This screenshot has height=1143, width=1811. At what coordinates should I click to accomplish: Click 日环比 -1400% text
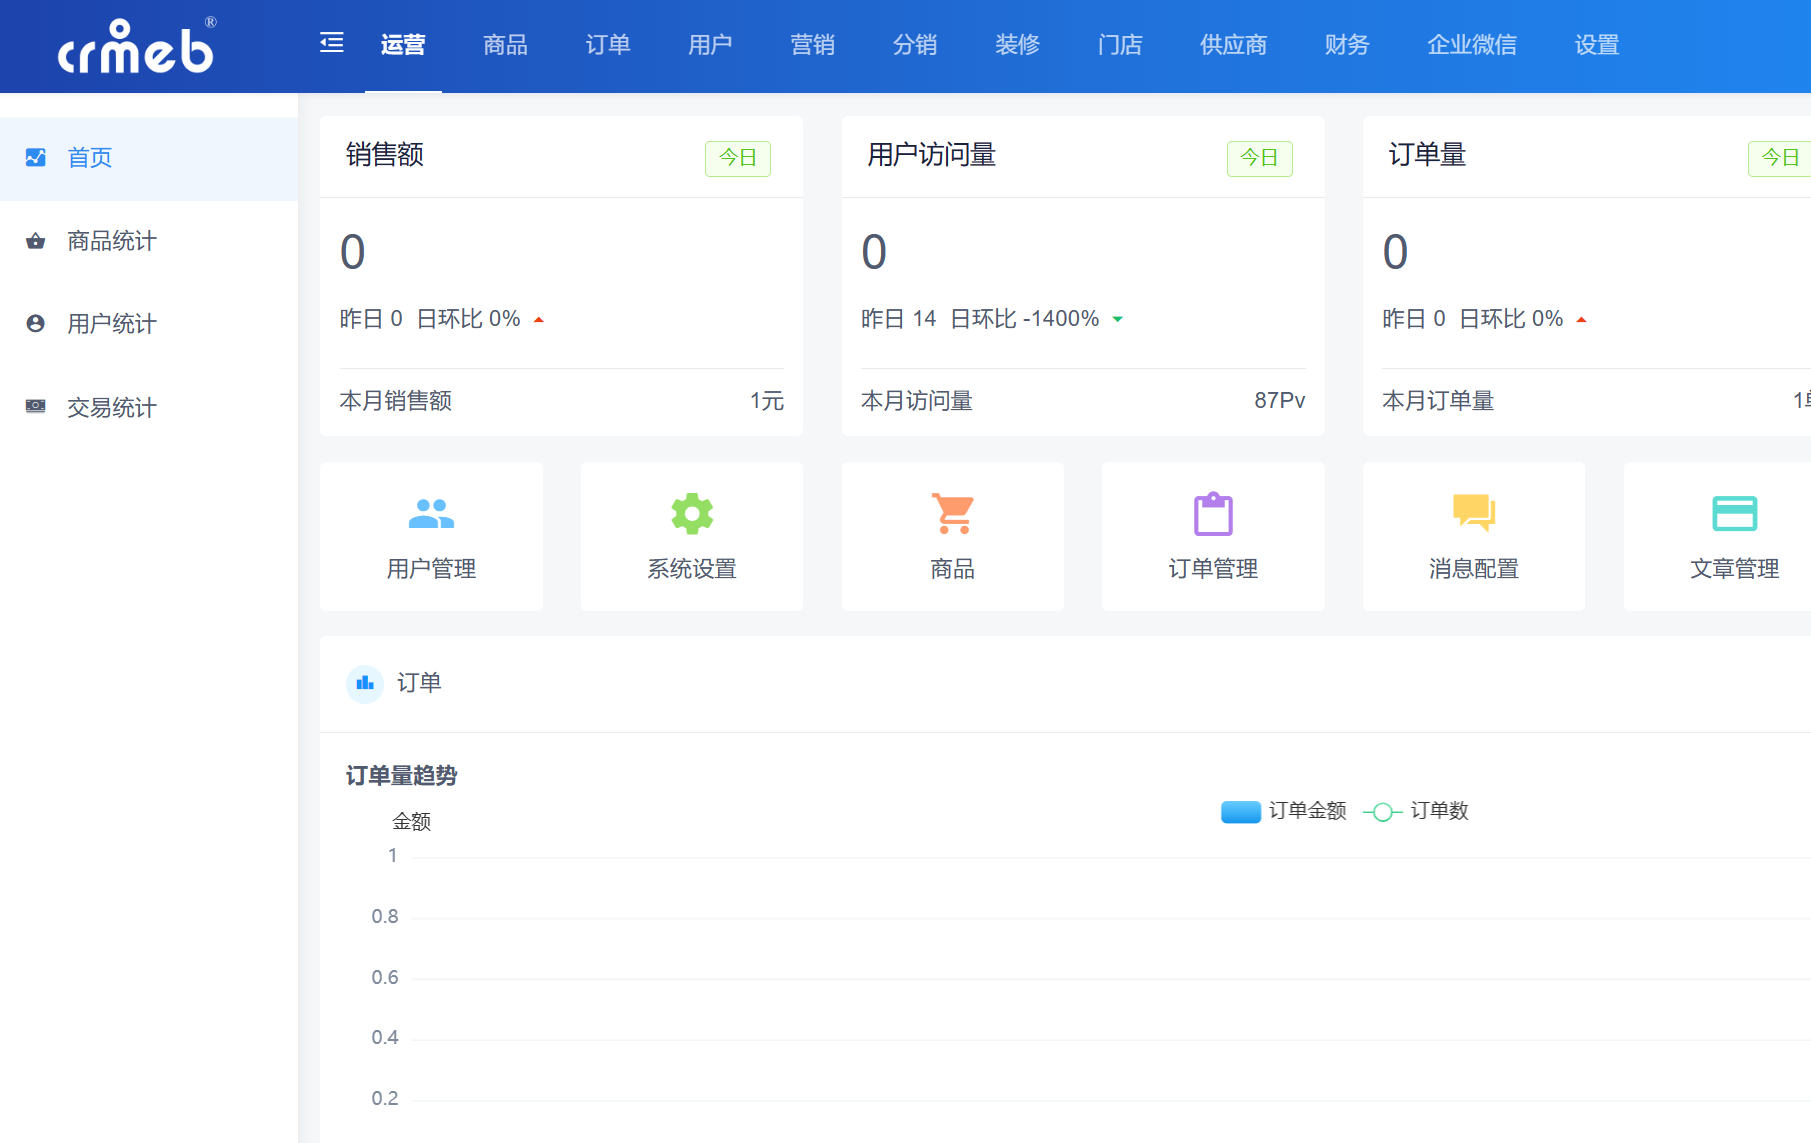click(1024, 319)
